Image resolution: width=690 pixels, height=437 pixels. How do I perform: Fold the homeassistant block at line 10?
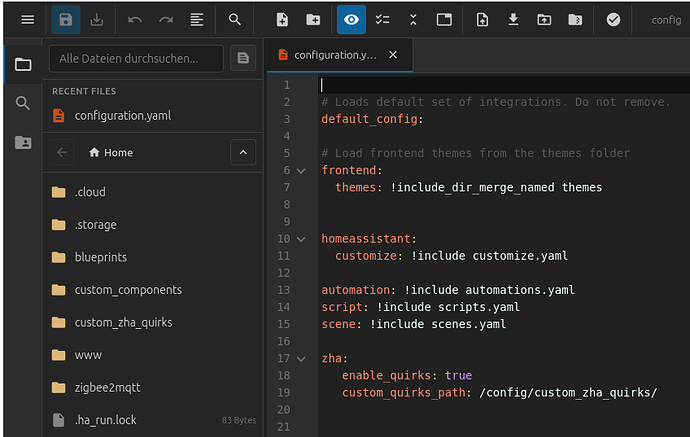pos(301,239)
